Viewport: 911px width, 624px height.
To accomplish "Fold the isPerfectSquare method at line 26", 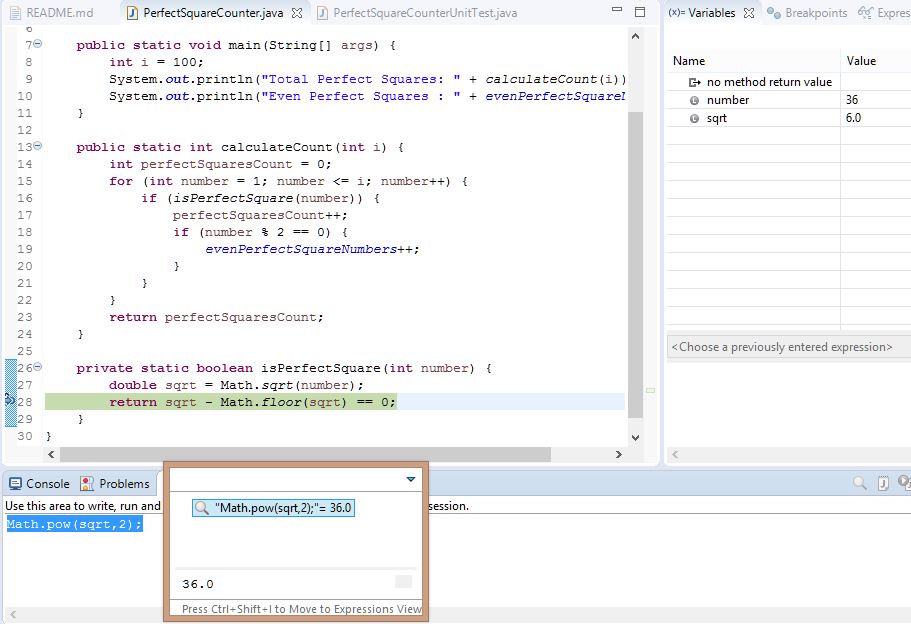I will (x=38, y=368).
